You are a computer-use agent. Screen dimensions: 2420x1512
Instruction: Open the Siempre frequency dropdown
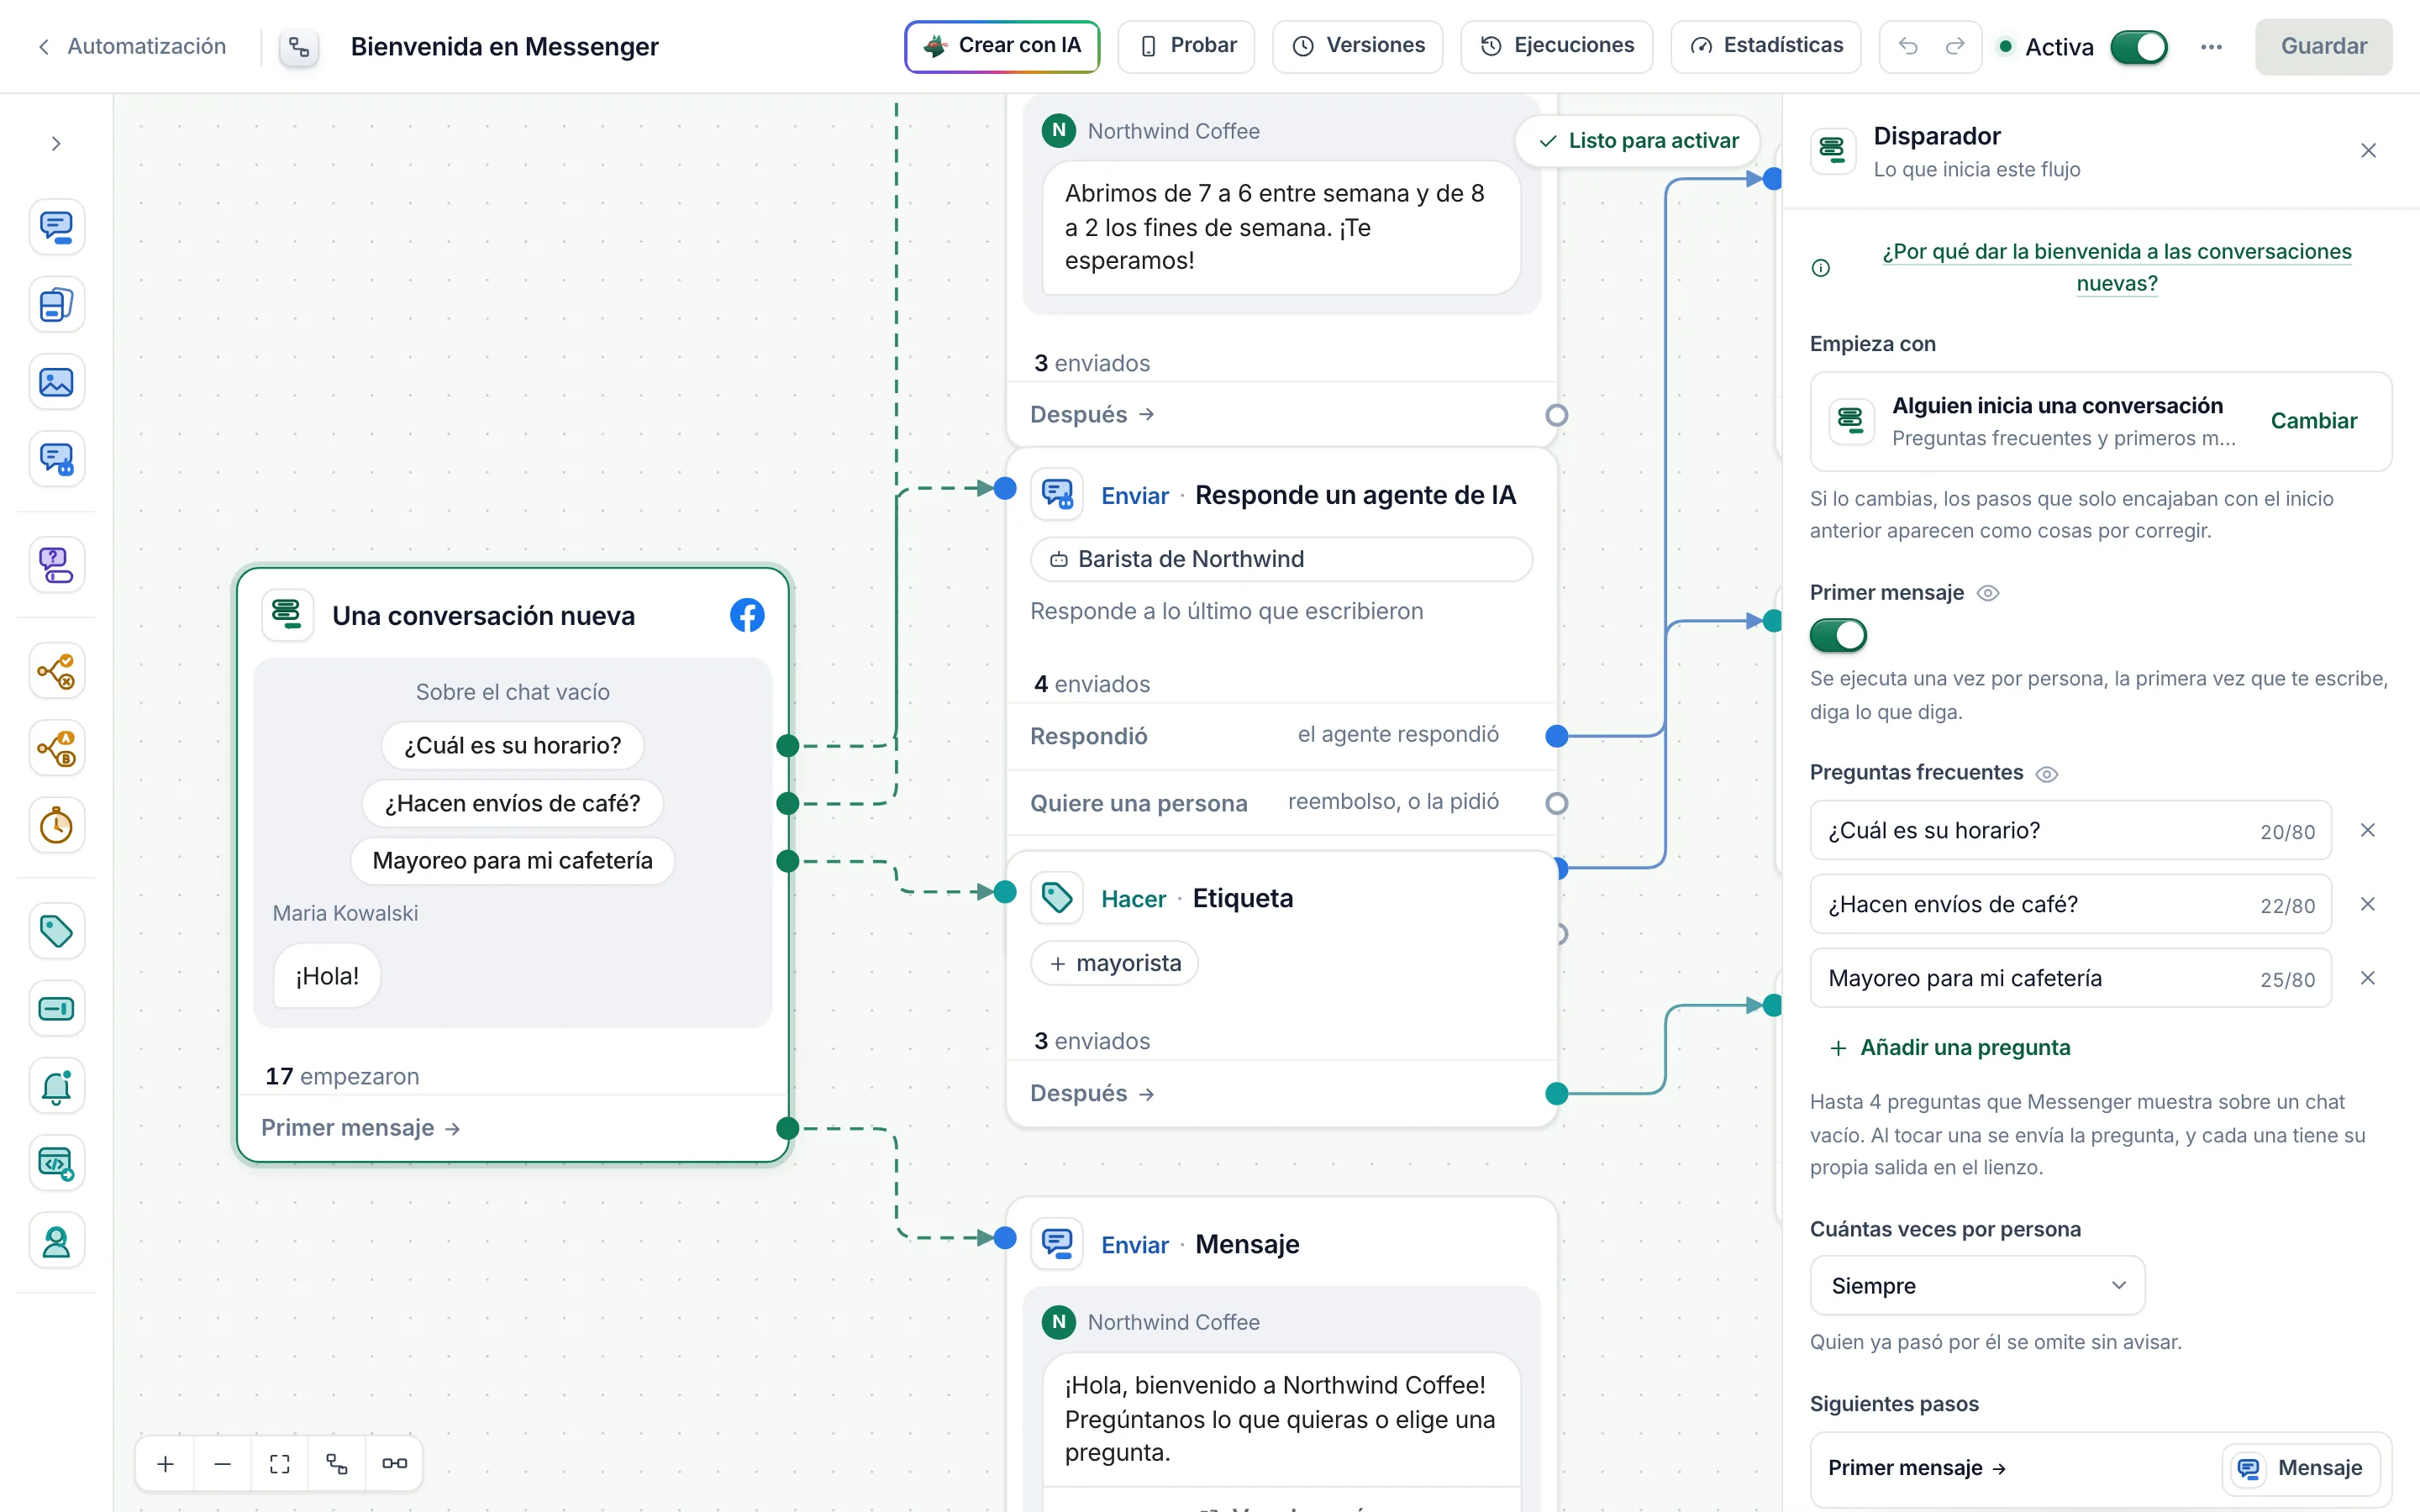[x=1977, y=1285]
